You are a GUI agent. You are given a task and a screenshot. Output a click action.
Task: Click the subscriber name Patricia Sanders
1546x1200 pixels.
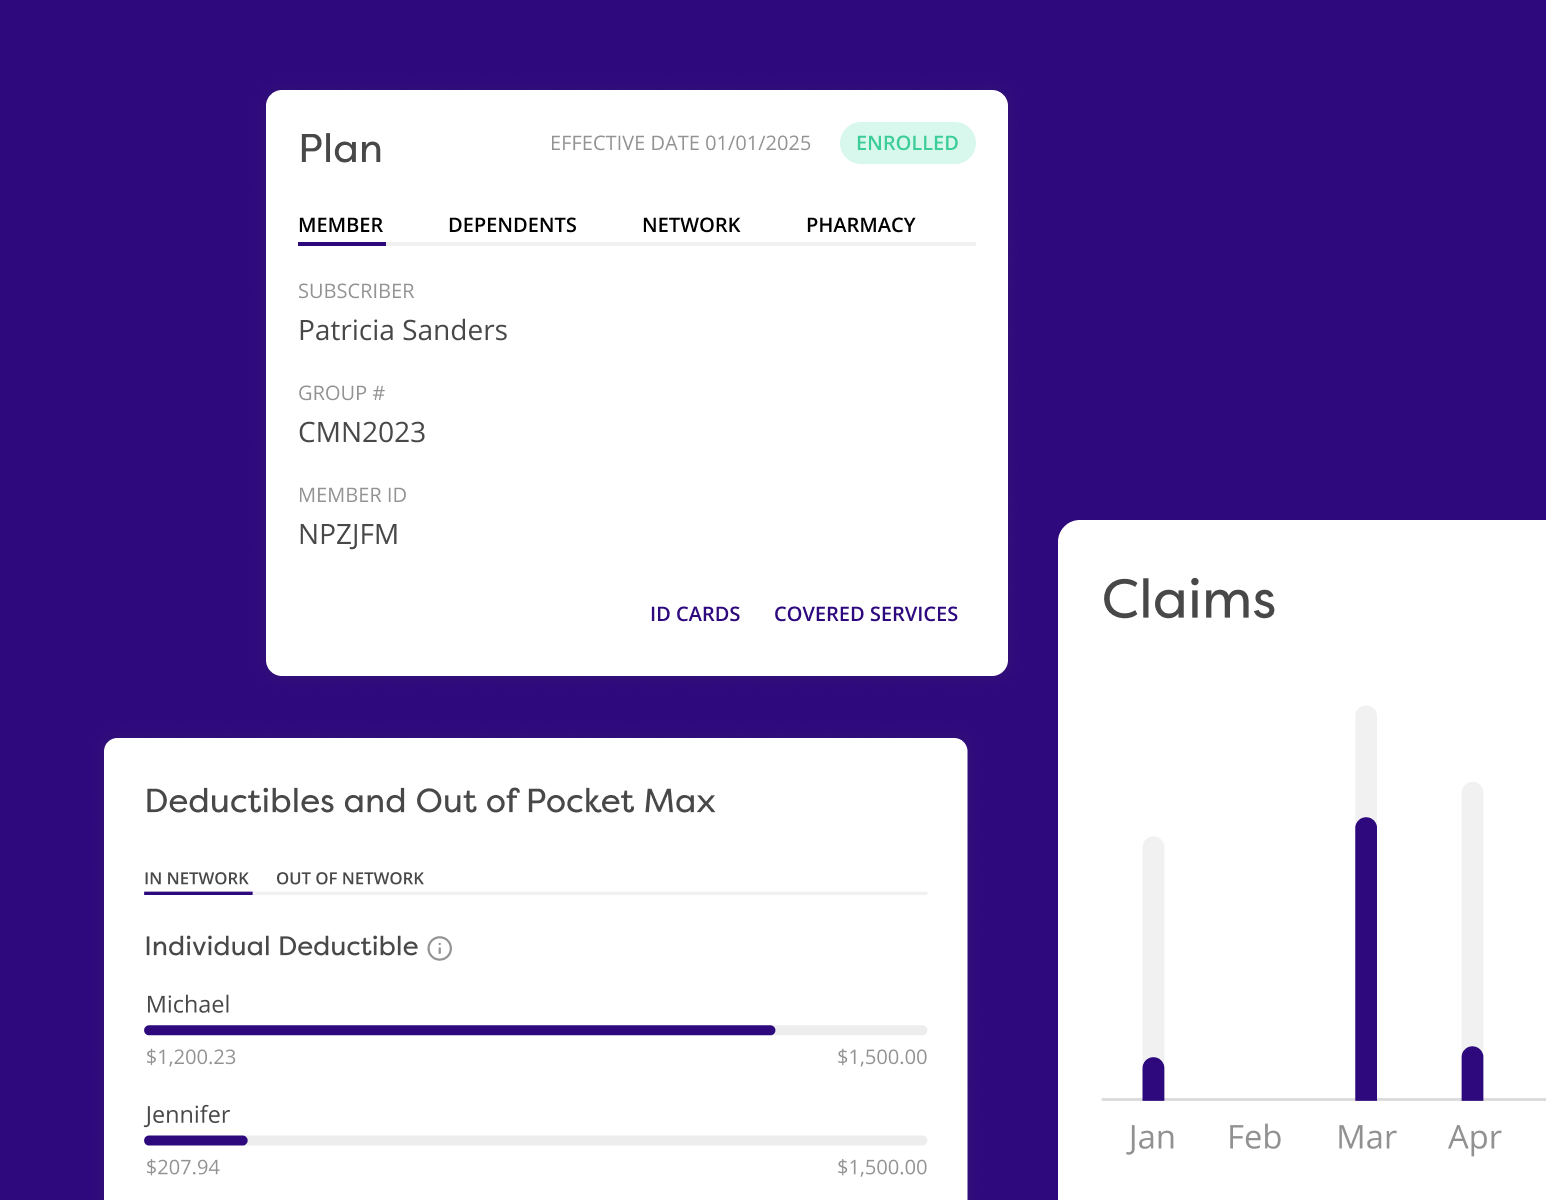coord(403,331)
